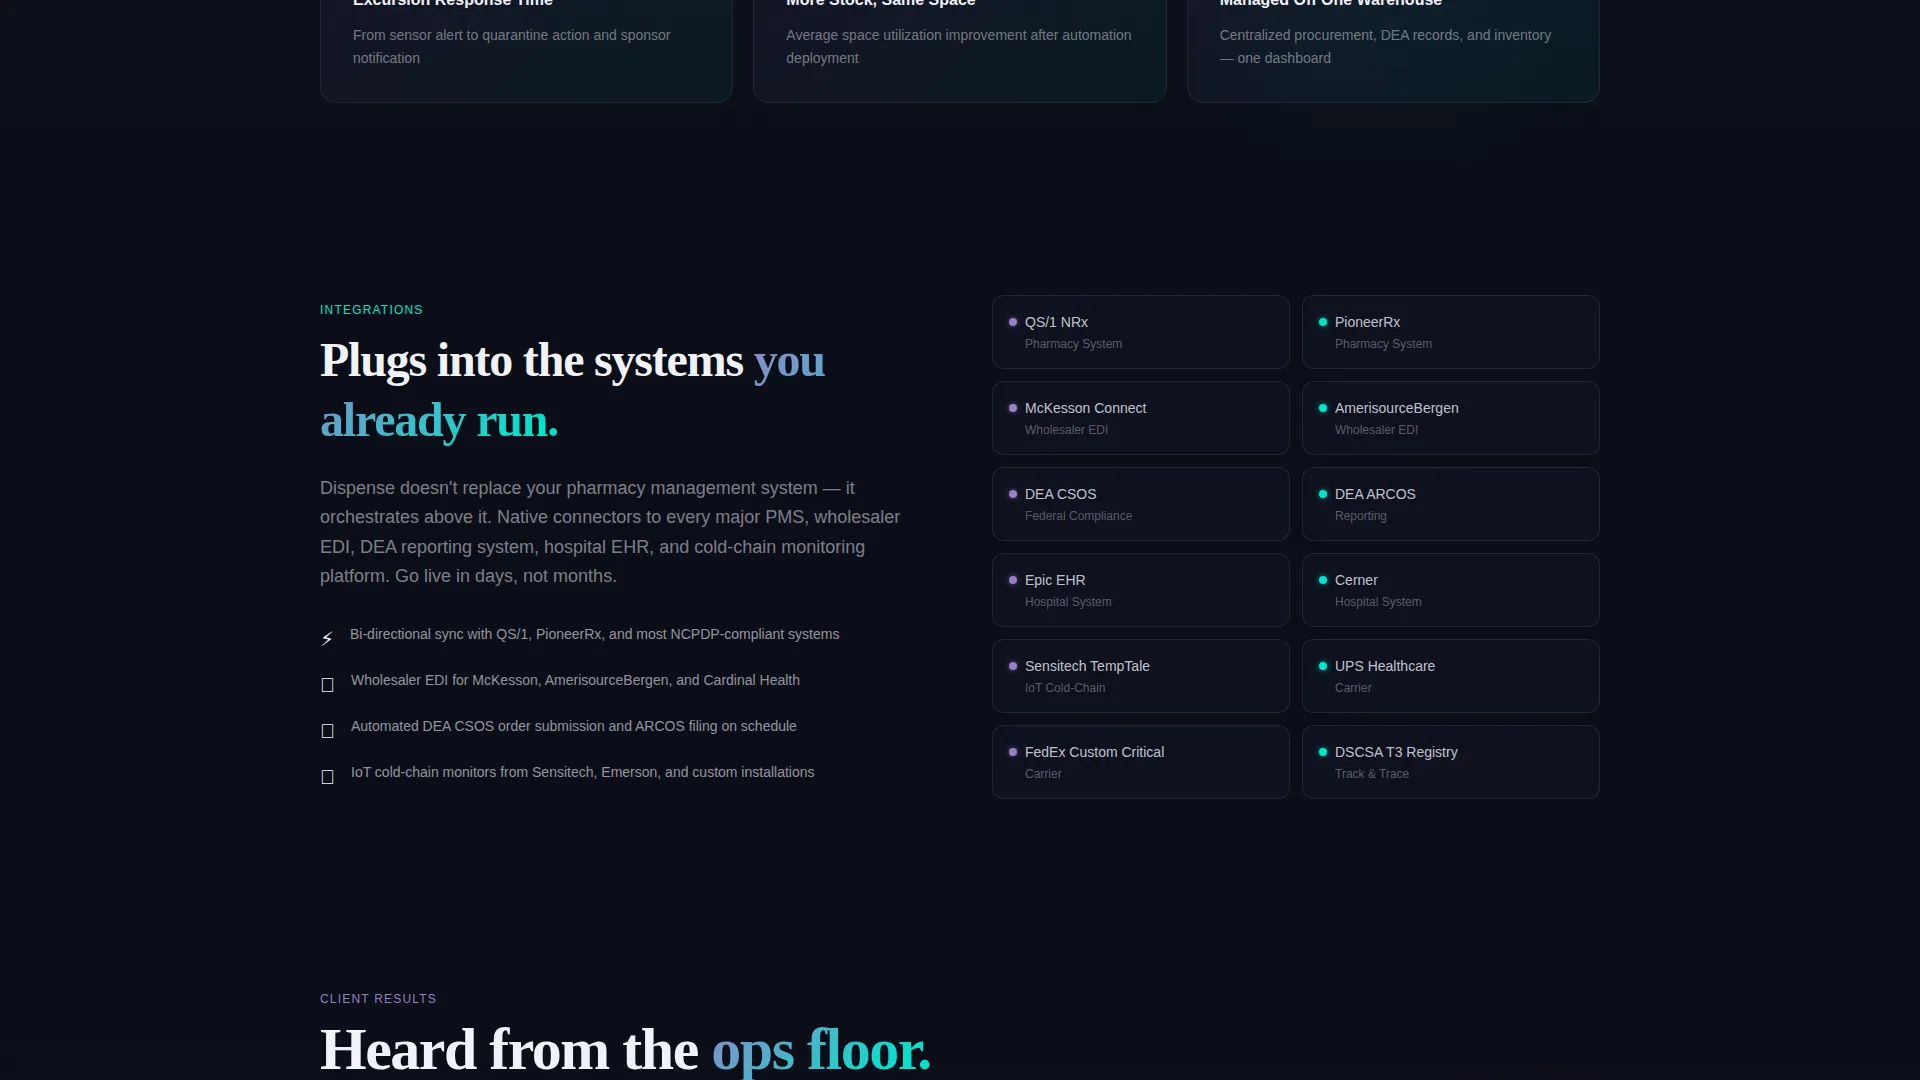This screenshot has height=1080, width=1920.
Task: Click the teal status dot on DEA ARCOS
Action: point(1323,494)
